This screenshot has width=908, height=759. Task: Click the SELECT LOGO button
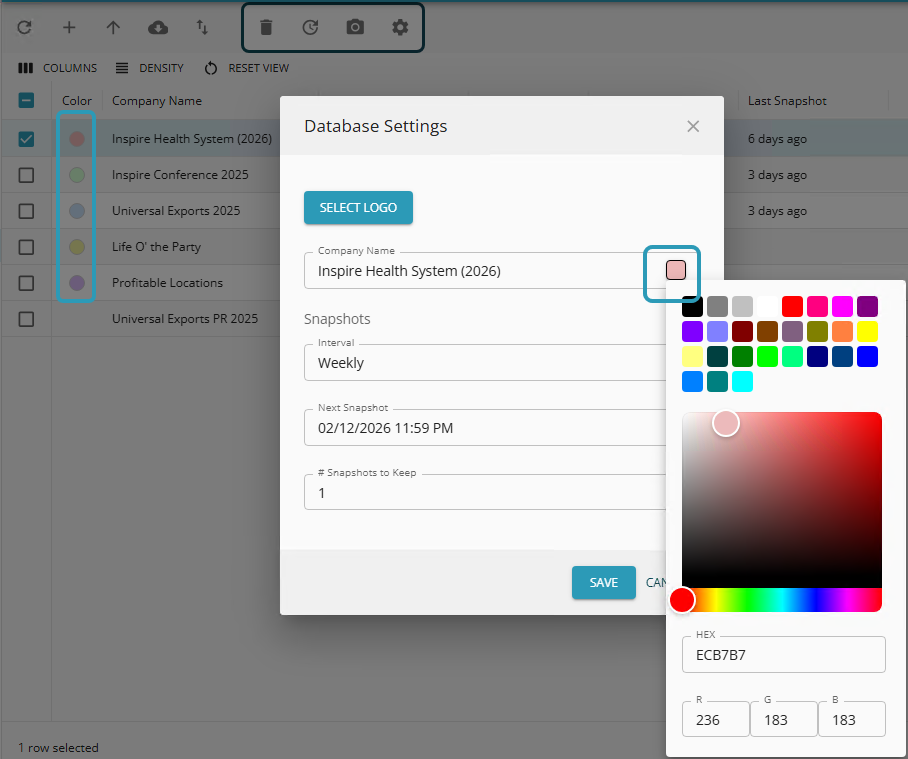[x=358, y=207]
